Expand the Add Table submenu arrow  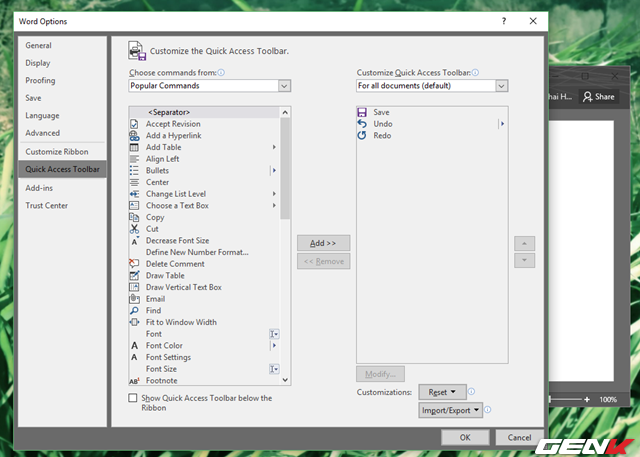point(274,147)
